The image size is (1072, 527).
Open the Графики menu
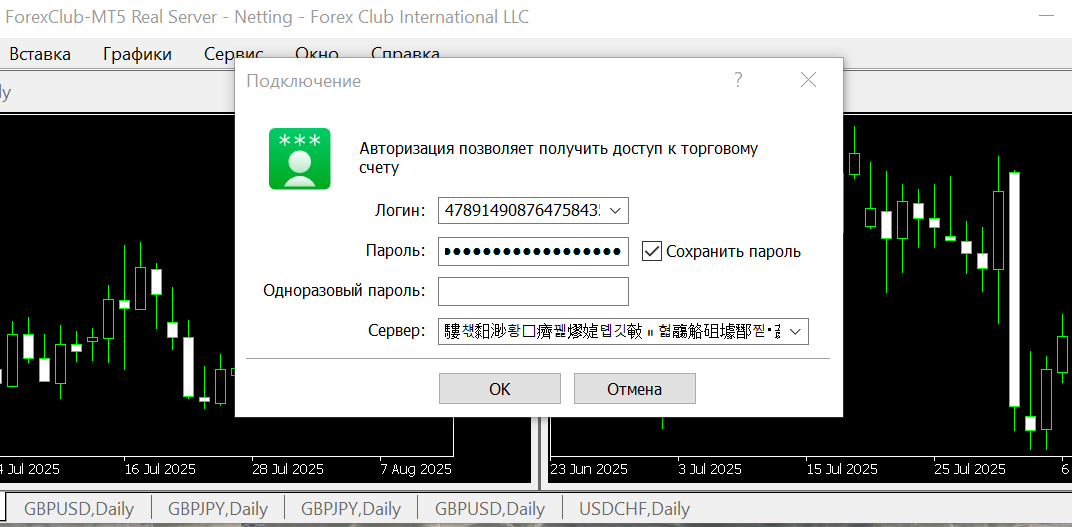(x=137, y=54)
